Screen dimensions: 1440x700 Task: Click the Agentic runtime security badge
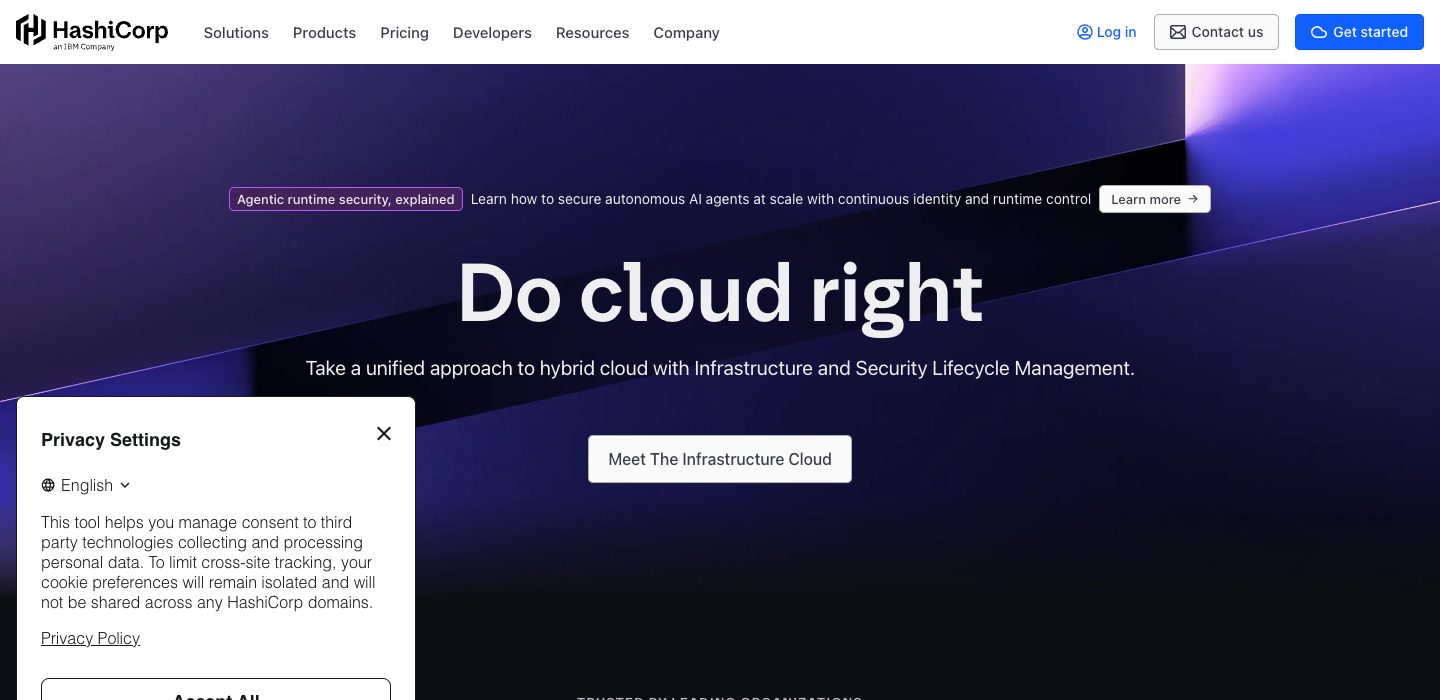346,199
